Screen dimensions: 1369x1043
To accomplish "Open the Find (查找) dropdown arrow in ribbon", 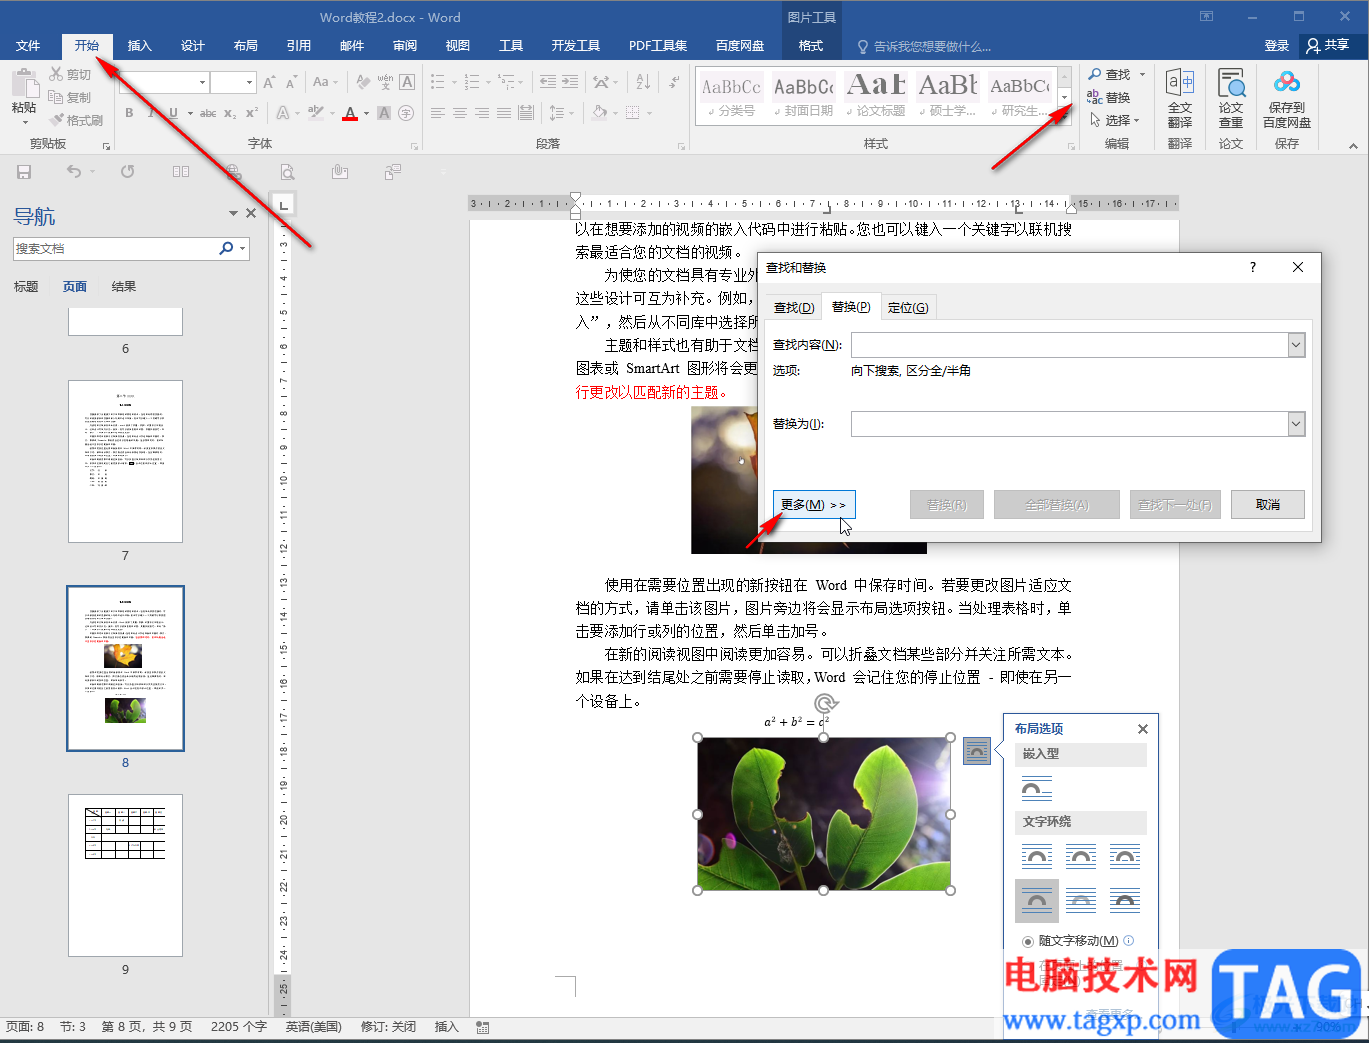I will point(1143,74).
